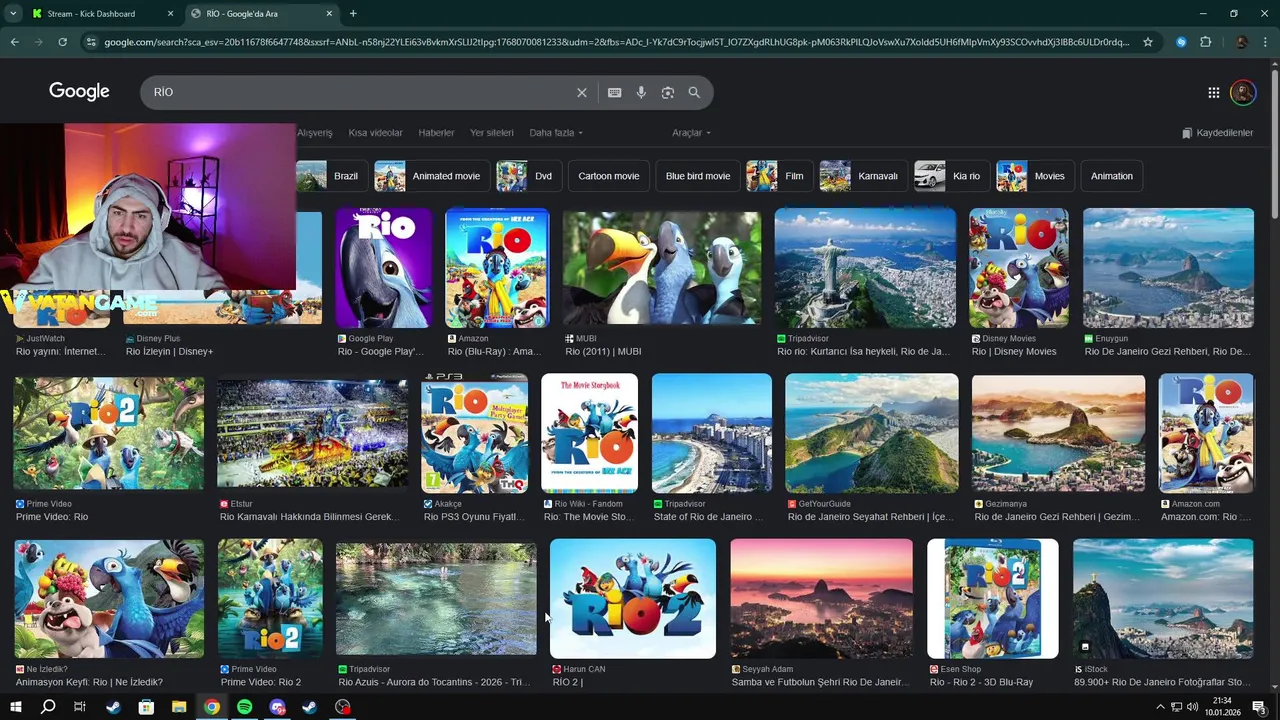Filter images by Kia rio chip
The image size is (1280, 720).
tap(952, 176)
